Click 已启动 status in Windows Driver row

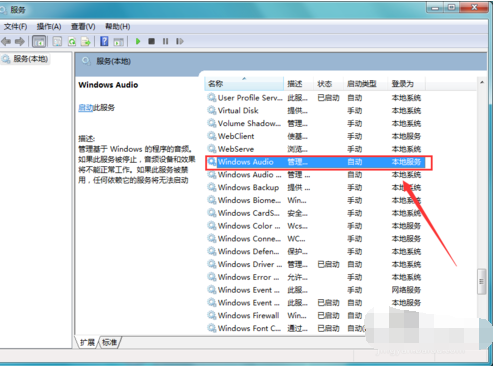pos(328,264)
